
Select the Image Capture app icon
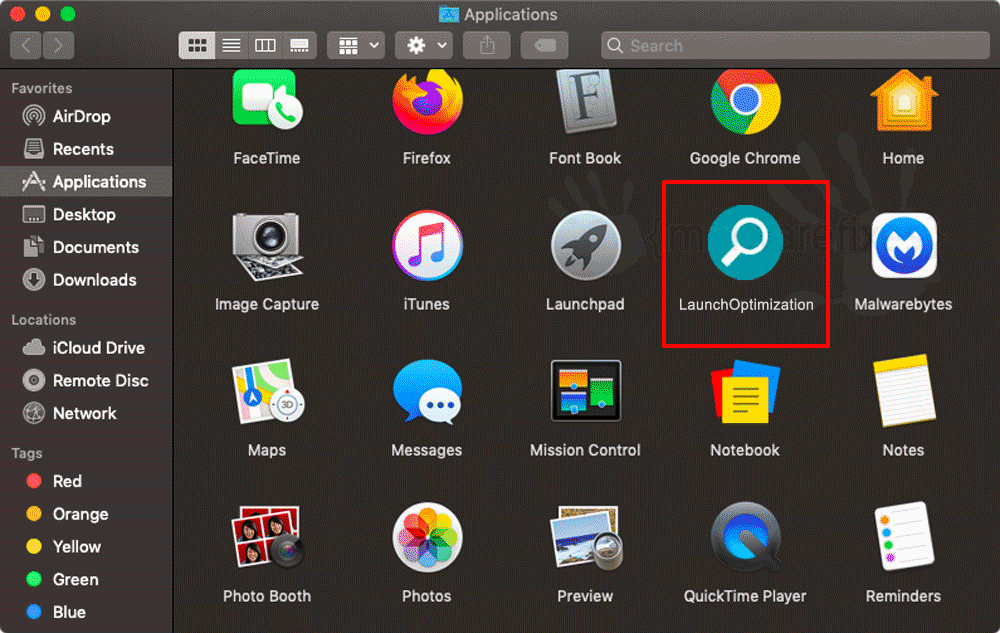click(267, 247)
